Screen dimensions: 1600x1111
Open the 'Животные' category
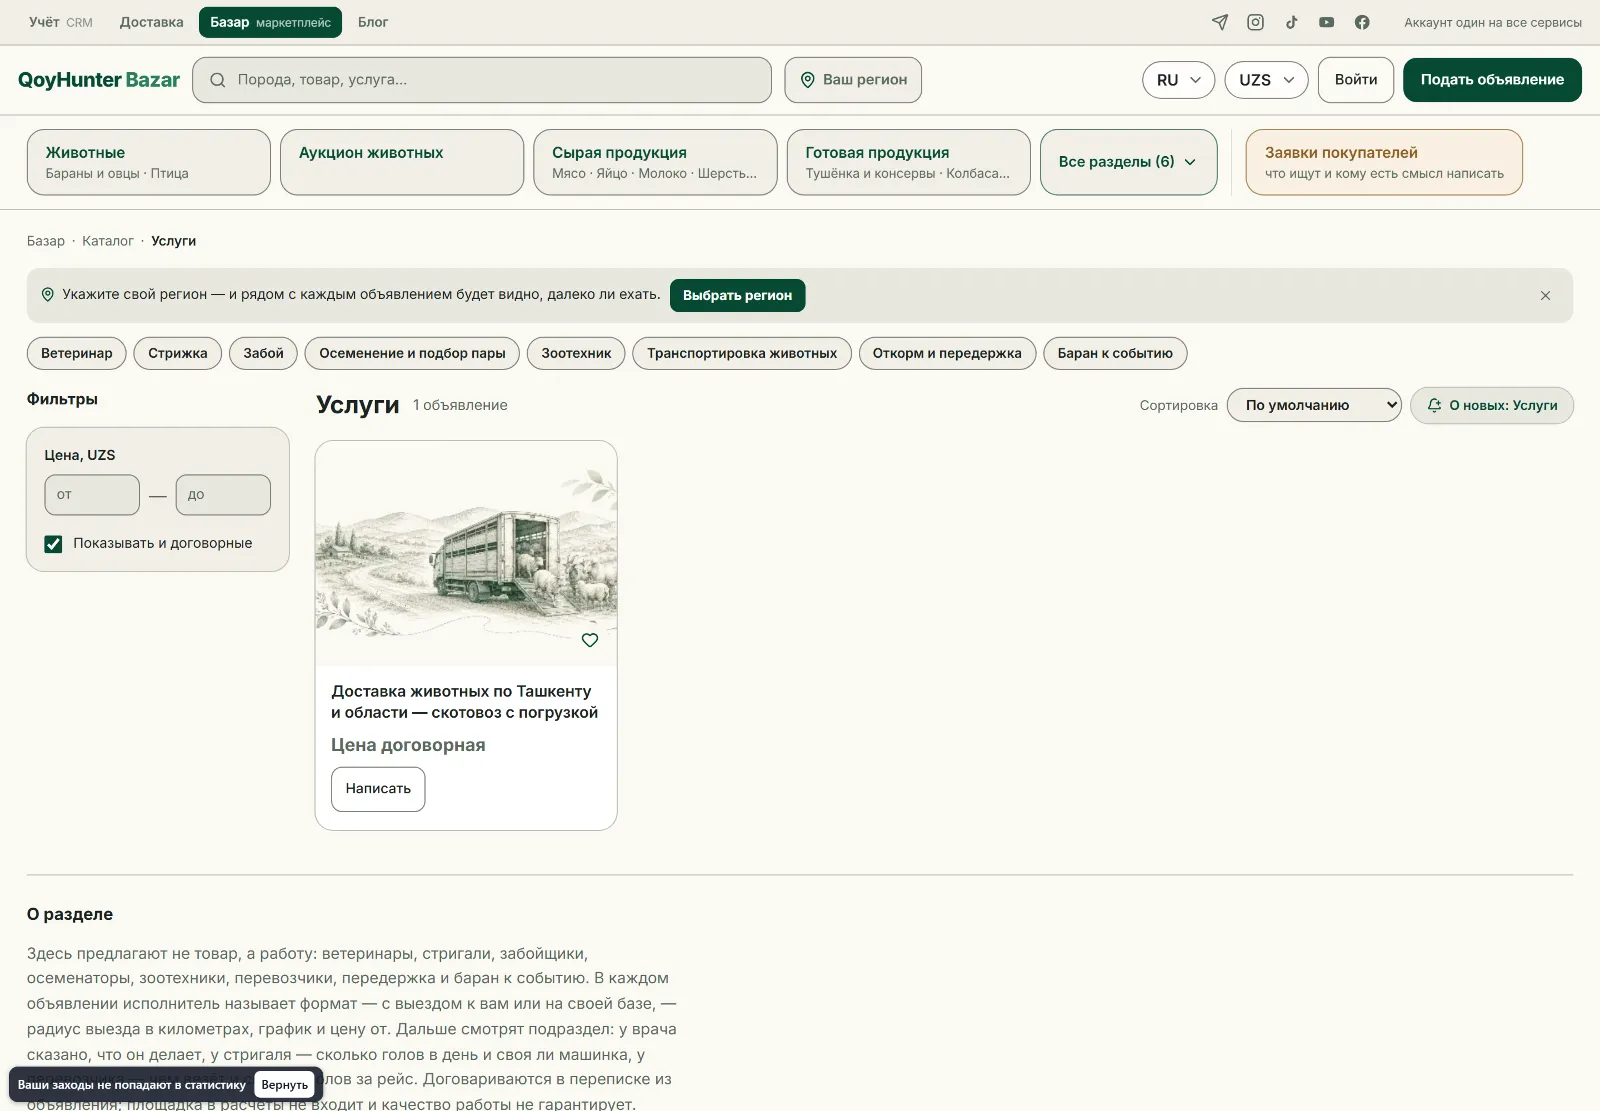click(149, 162)
